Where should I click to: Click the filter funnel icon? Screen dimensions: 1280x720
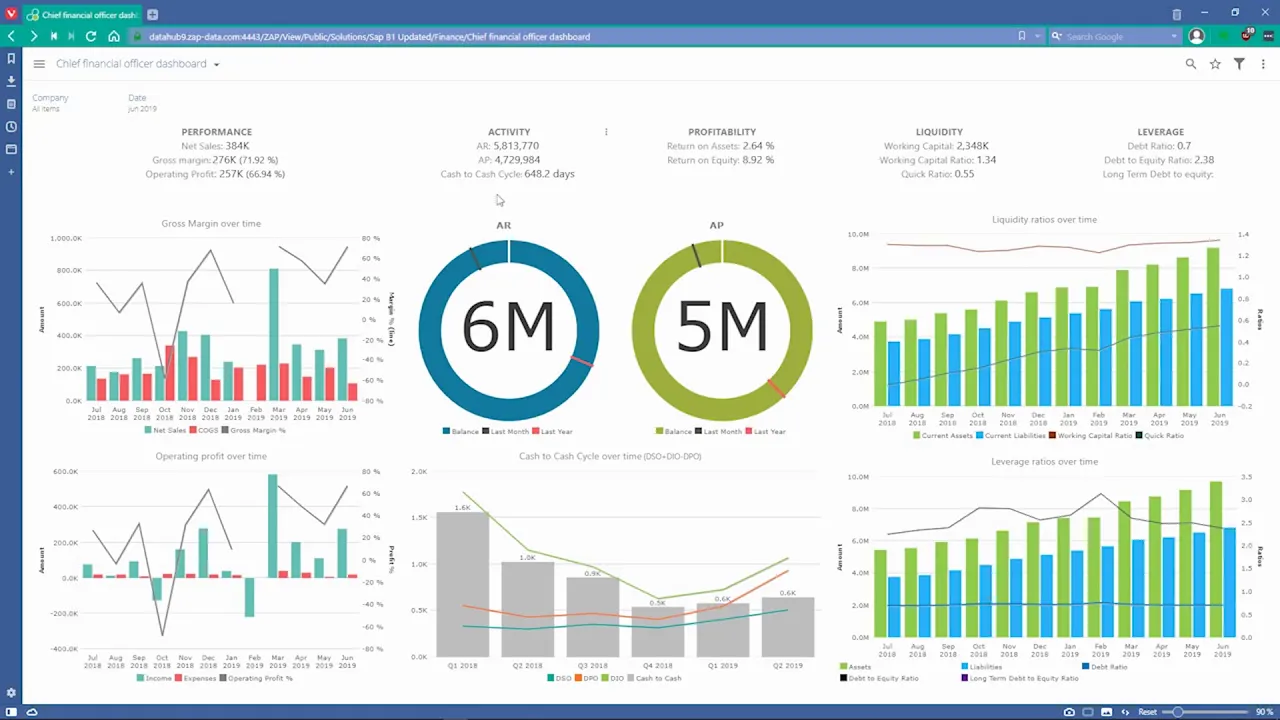pyautogui.click(x=1239, y=63)
